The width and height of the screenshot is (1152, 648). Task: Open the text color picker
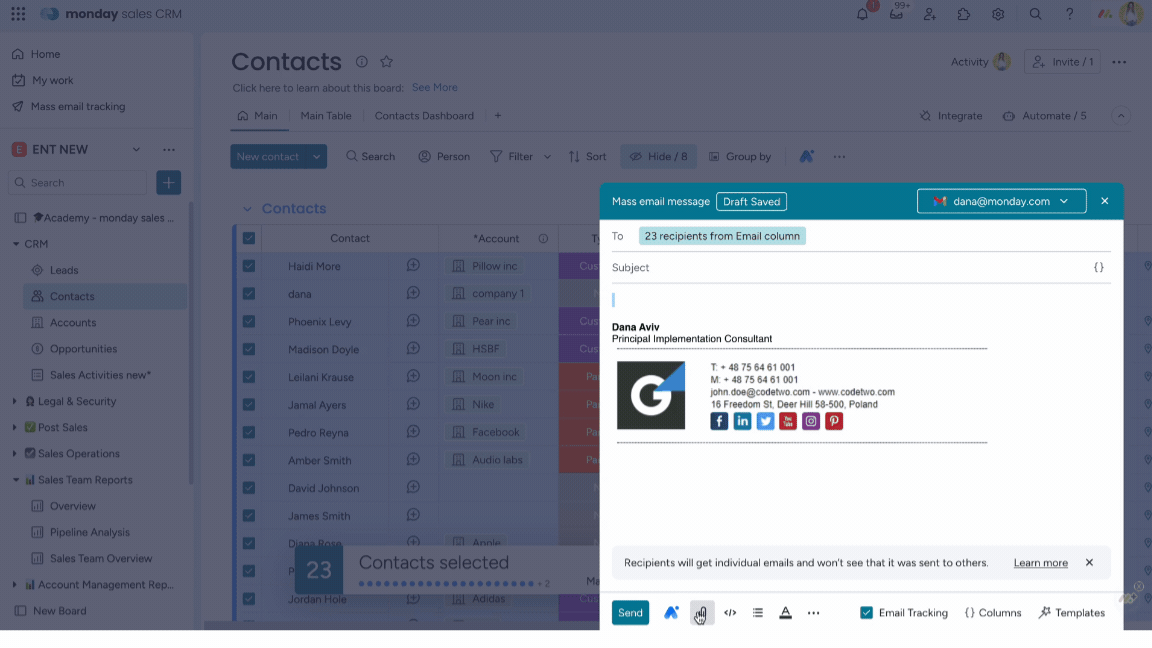pyautogui.click(x=786, y=613)
